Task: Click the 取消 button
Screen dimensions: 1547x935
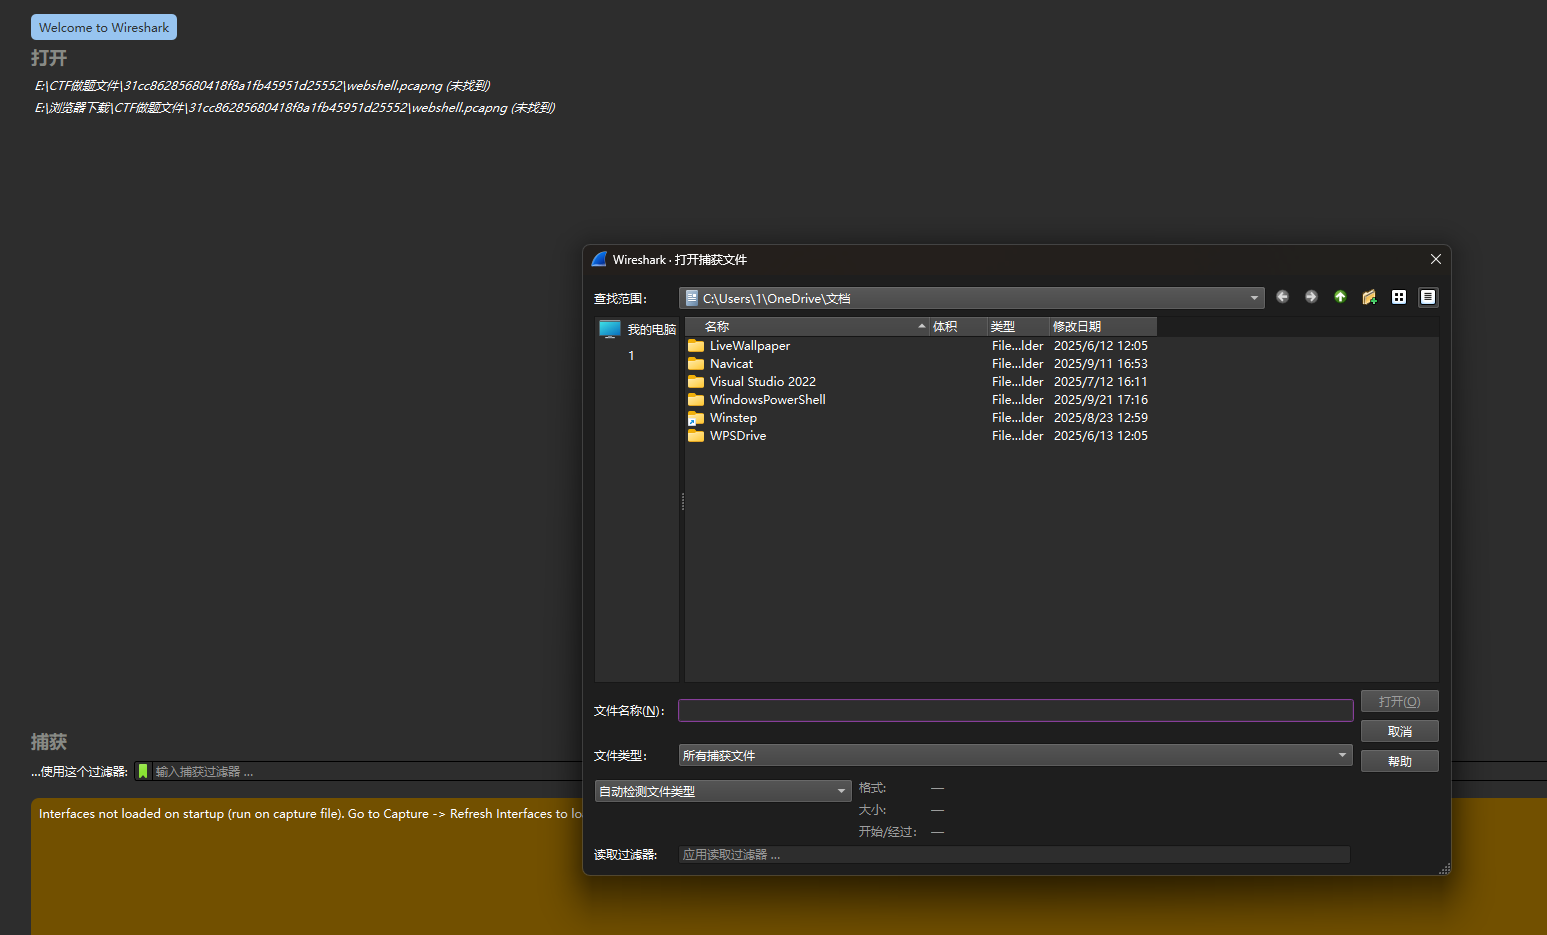Action: (x=1399, y=731)
